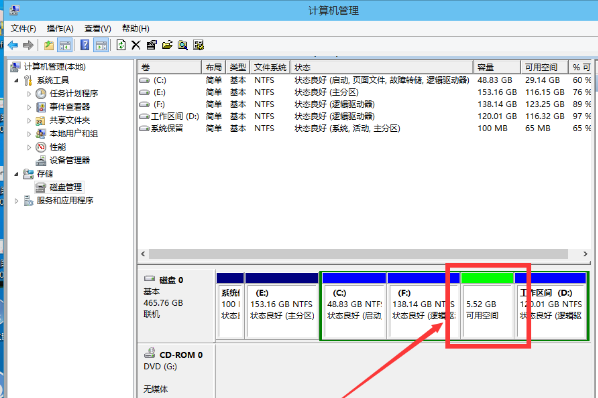Select the 5.52 GB 可用空间 free block
This screenshot has height=398, width=598.
[x=487, y=306]
